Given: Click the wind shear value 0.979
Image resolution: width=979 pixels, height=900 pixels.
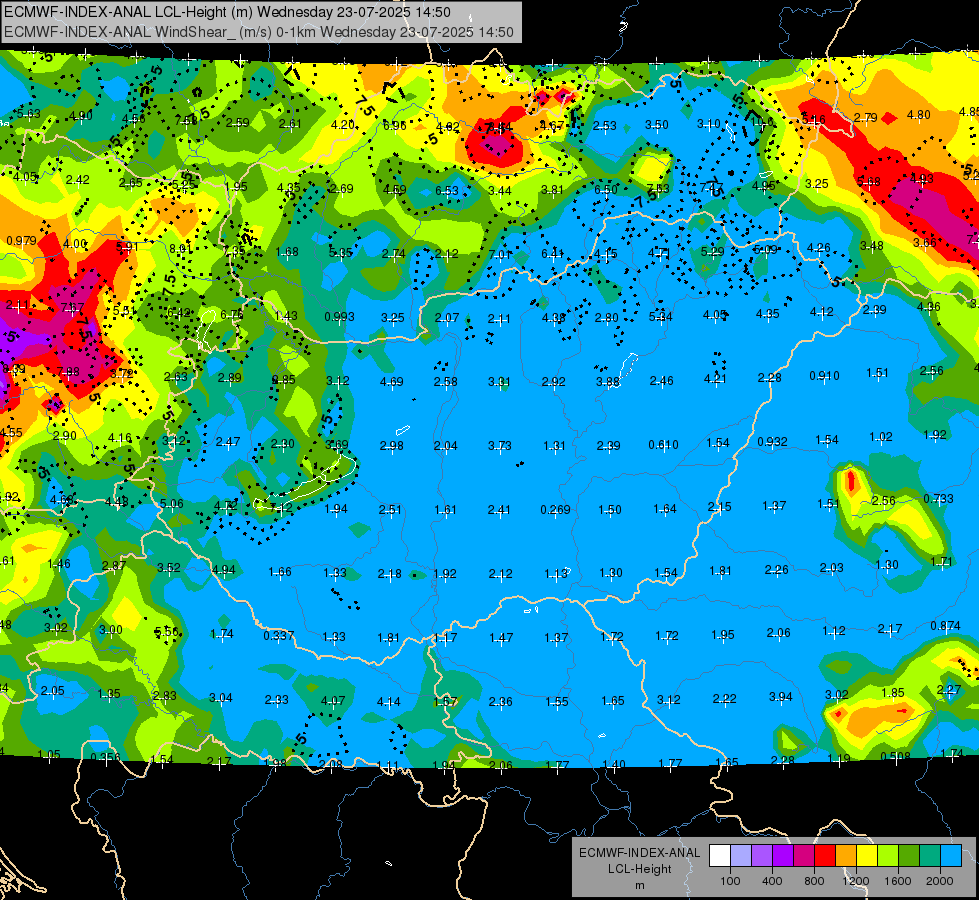Looking at the screenshot, I should (x=21, y=240).
